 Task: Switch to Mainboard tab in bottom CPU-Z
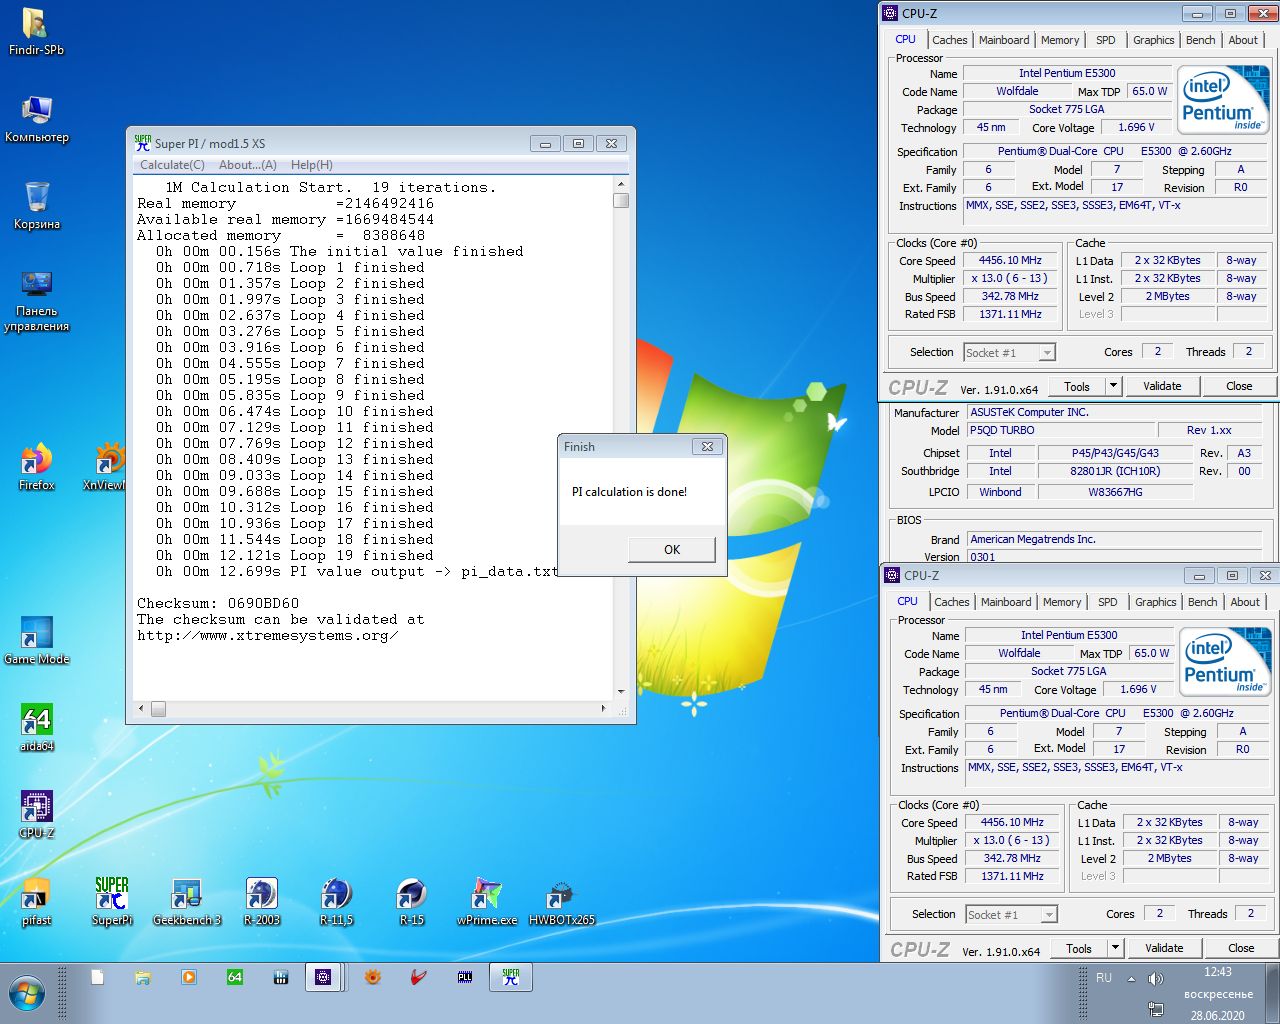tap(1006, 602)
